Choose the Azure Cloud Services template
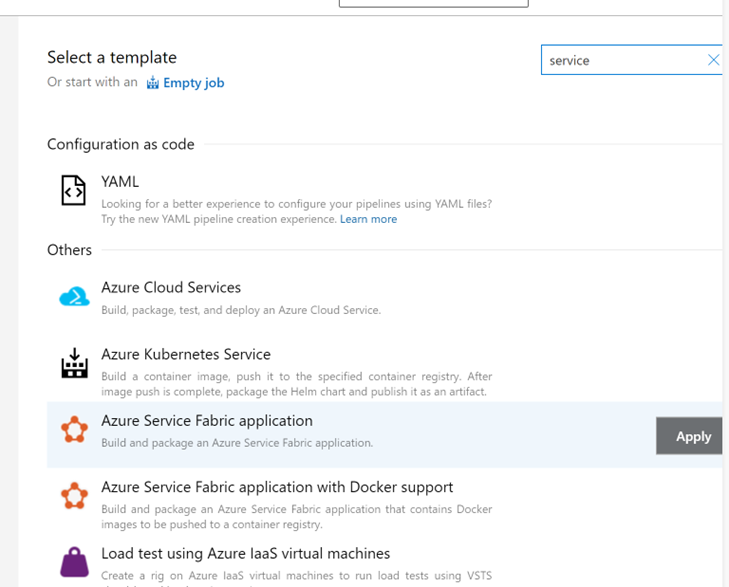This screenshot has width=729, height=587. click(x=171, y=288)
